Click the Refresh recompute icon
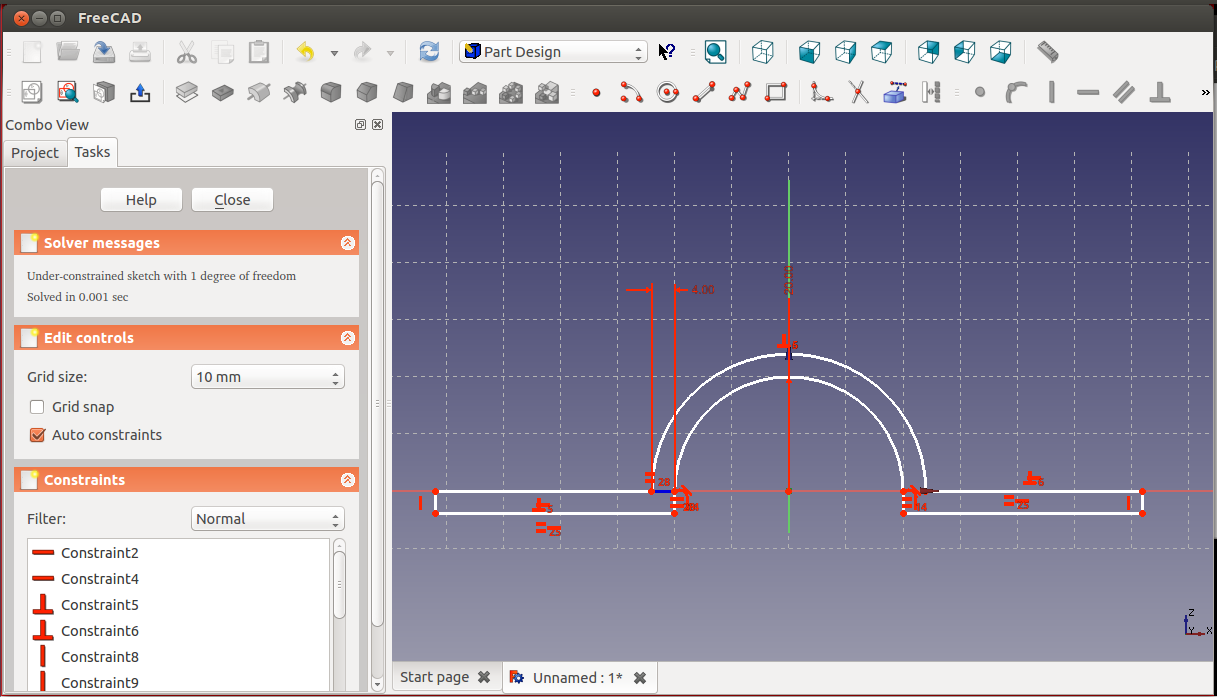Screen dimensions: 1217x697 tap(429, 52)
